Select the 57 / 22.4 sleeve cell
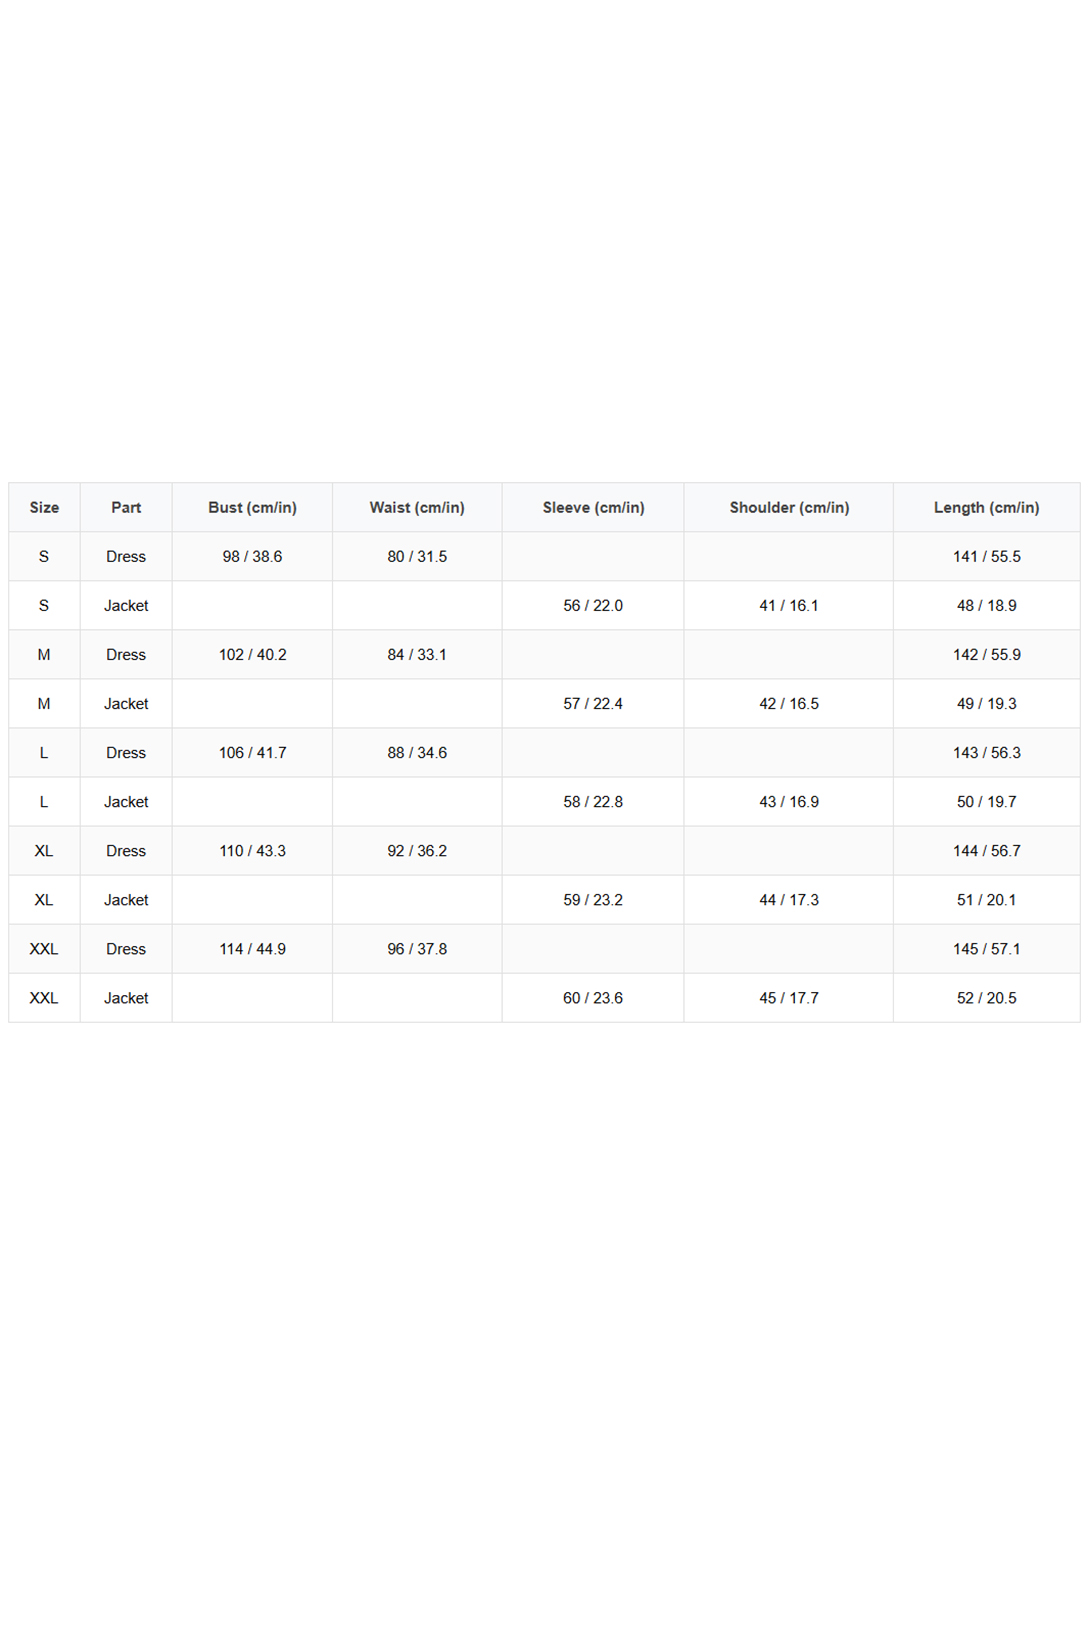Image resolution: width=1088 pixels, height=1632 pixels. coord(593,703)
